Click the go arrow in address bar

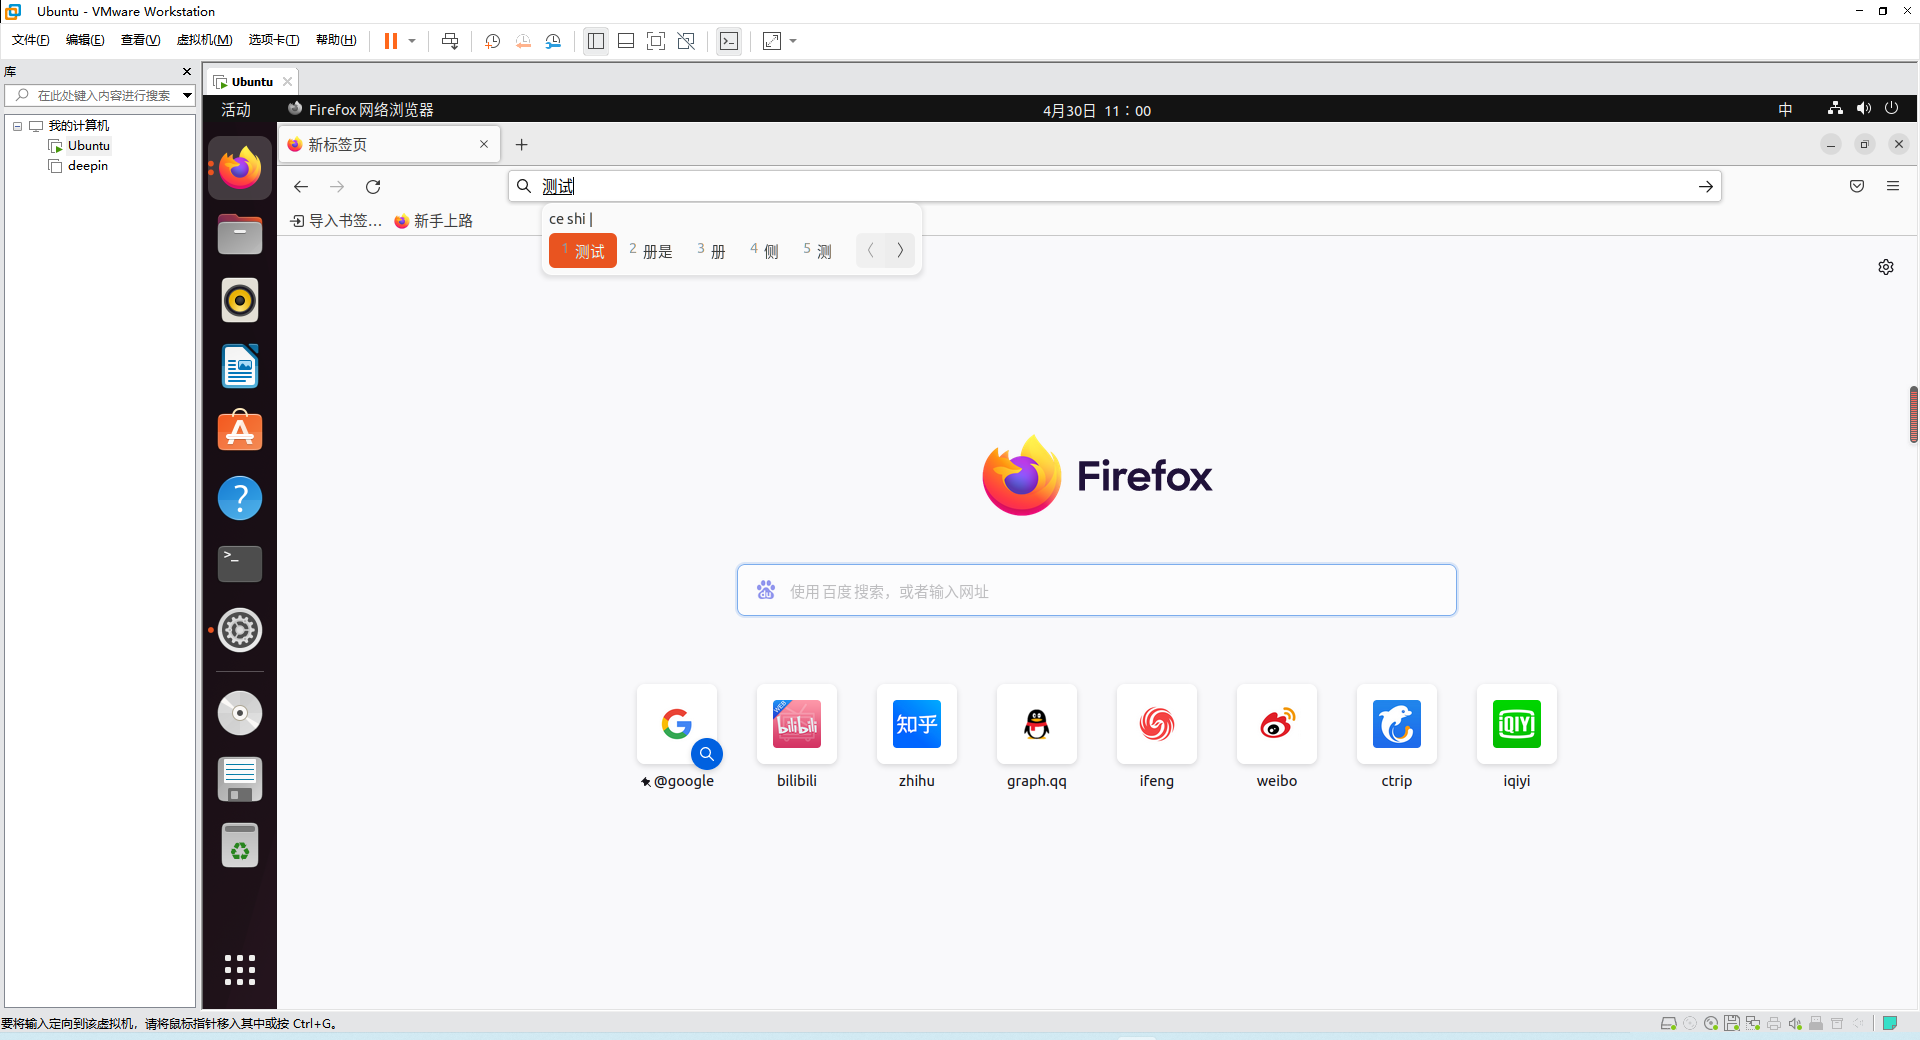[1705, 187]
